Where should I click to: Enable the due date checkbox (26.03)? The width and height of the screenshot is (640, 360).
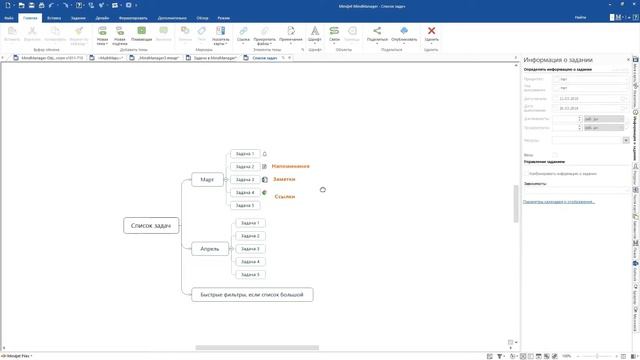click(556, 108)
